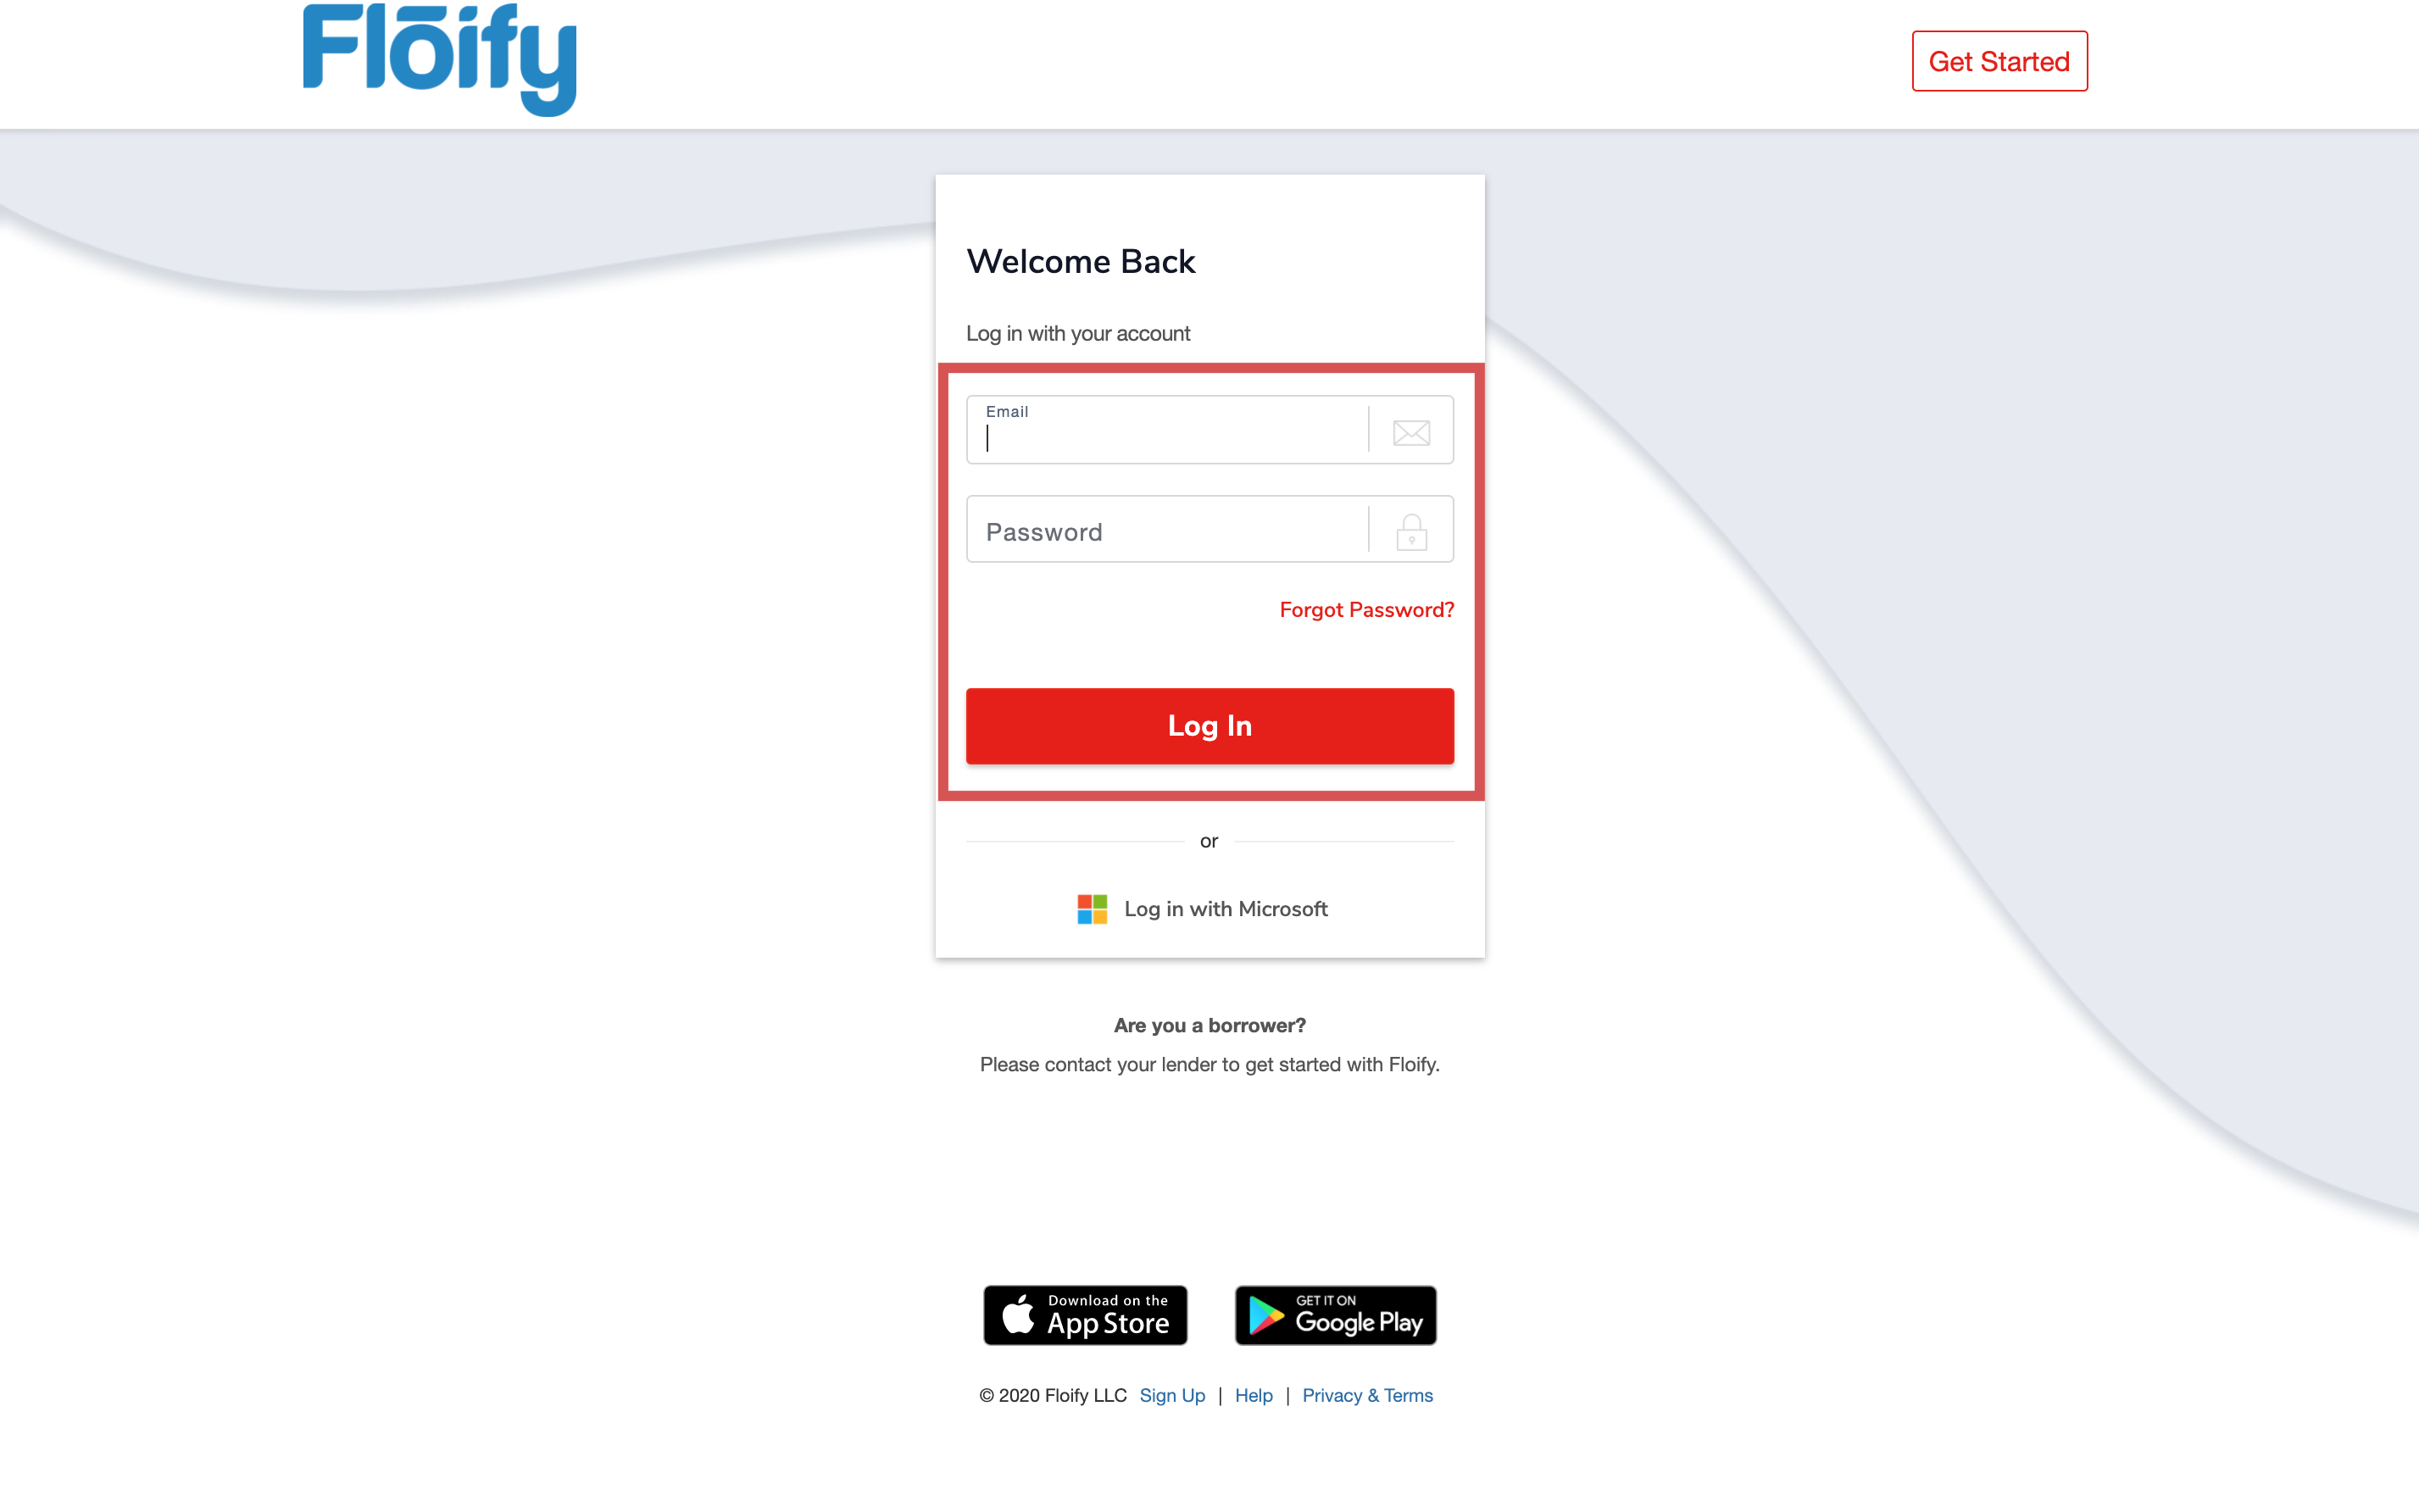
Task: Click the Sign Up link in footer
Action: pos(1172,1395)
